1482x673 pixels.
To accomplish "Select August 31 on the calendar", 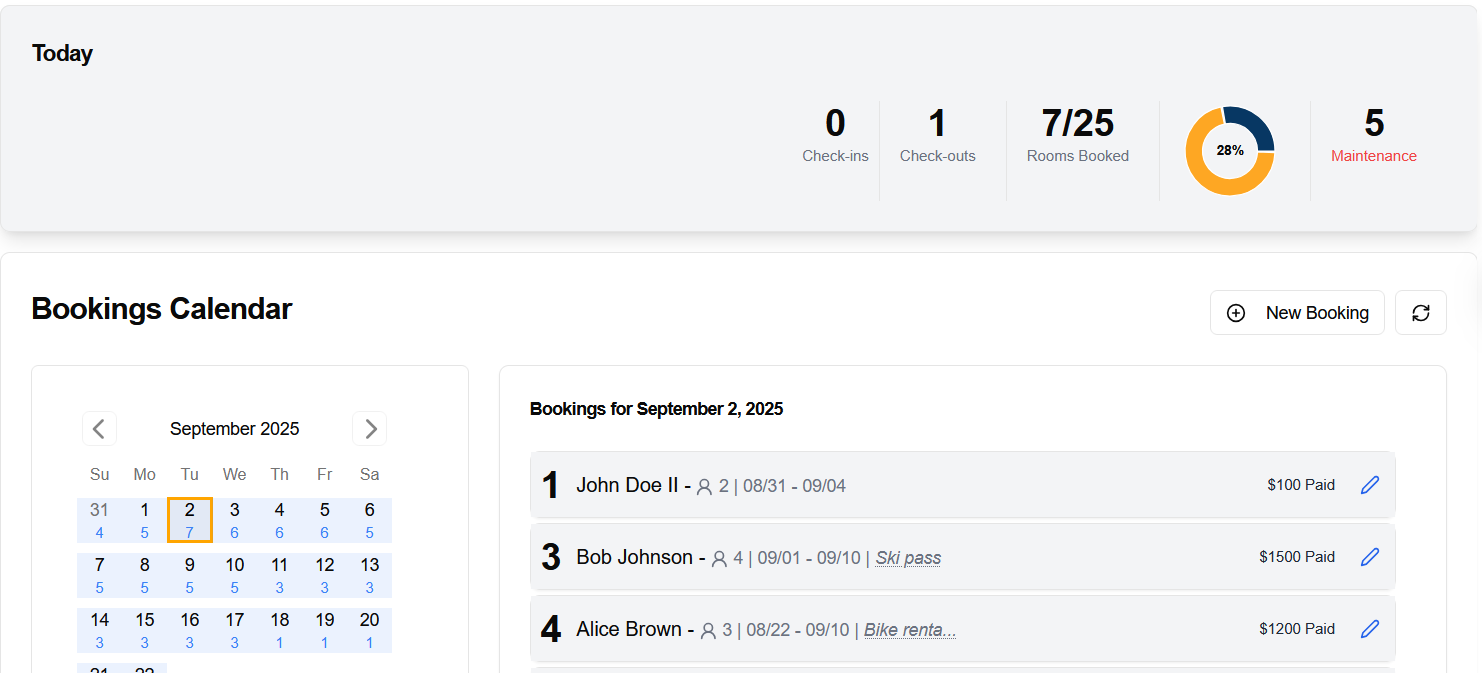I will [99, 518].
